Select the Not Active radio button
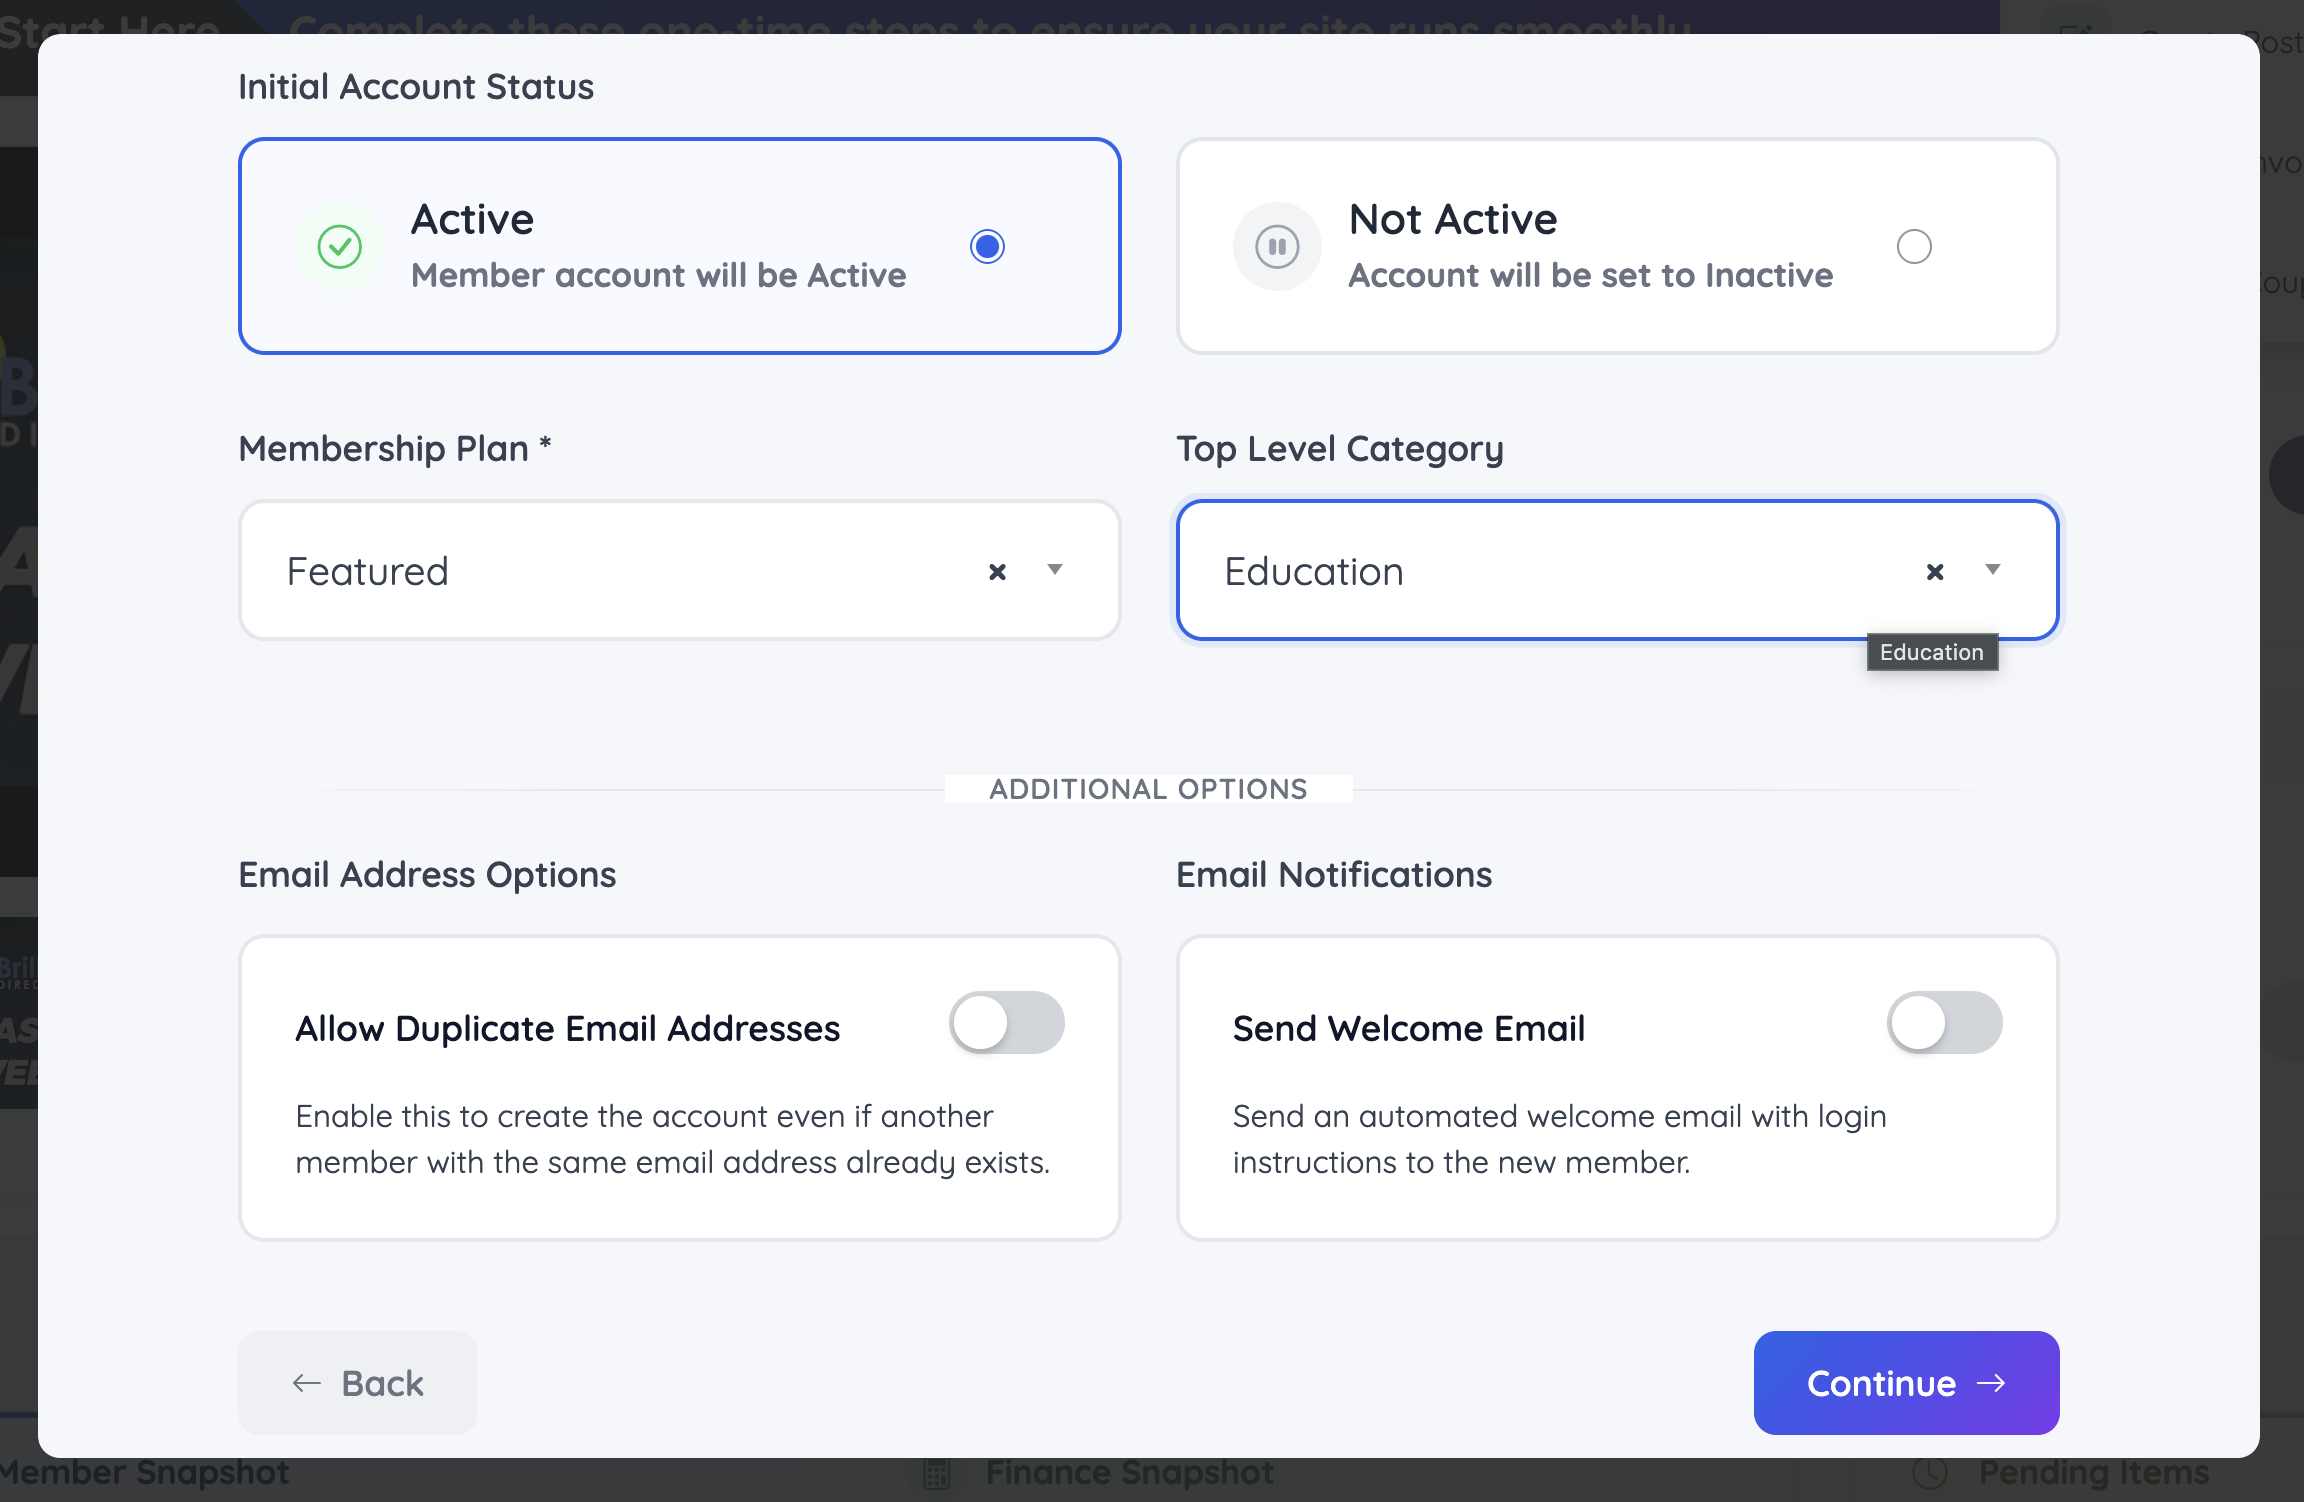The image size is (2304, 1502). tap(1914, 246)
